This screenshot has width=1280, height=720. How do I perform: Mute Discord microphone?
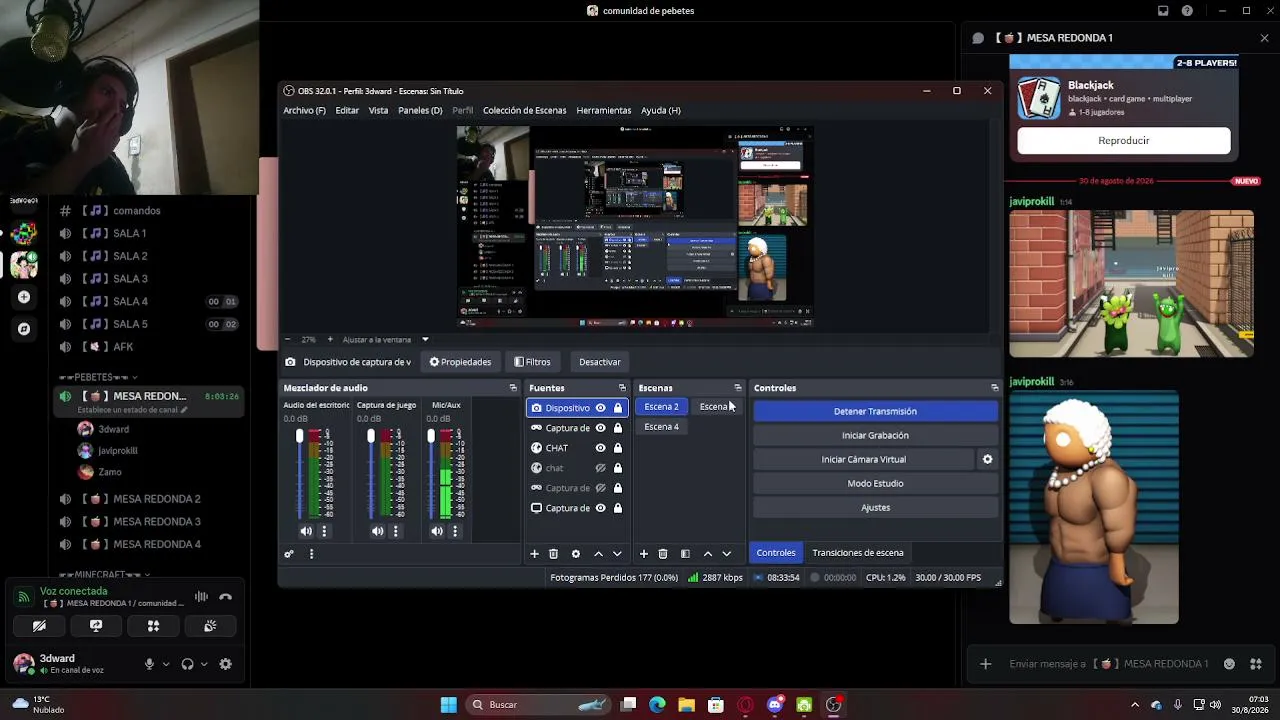click(x=149, y=664)
